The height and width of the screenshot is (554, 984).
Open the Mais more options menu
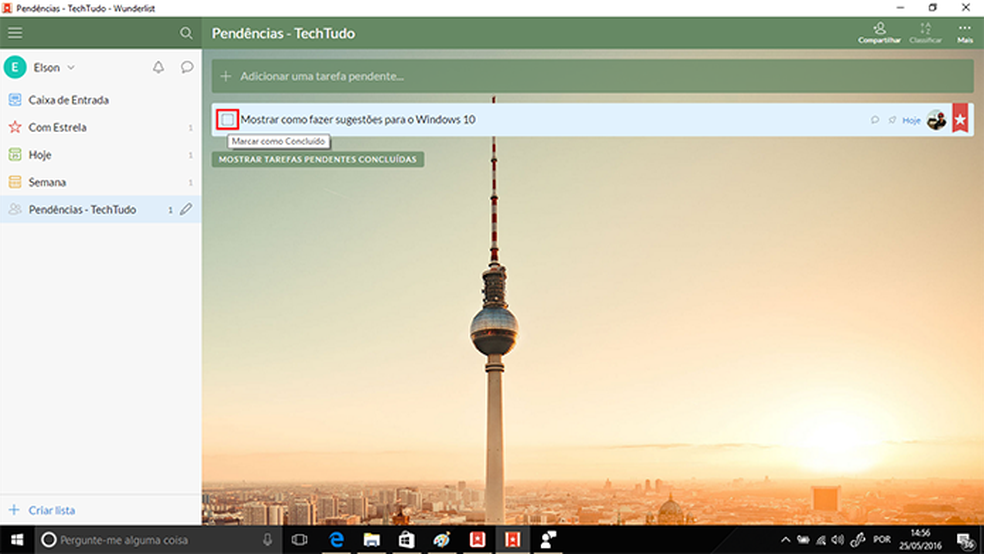click(965, 33)
